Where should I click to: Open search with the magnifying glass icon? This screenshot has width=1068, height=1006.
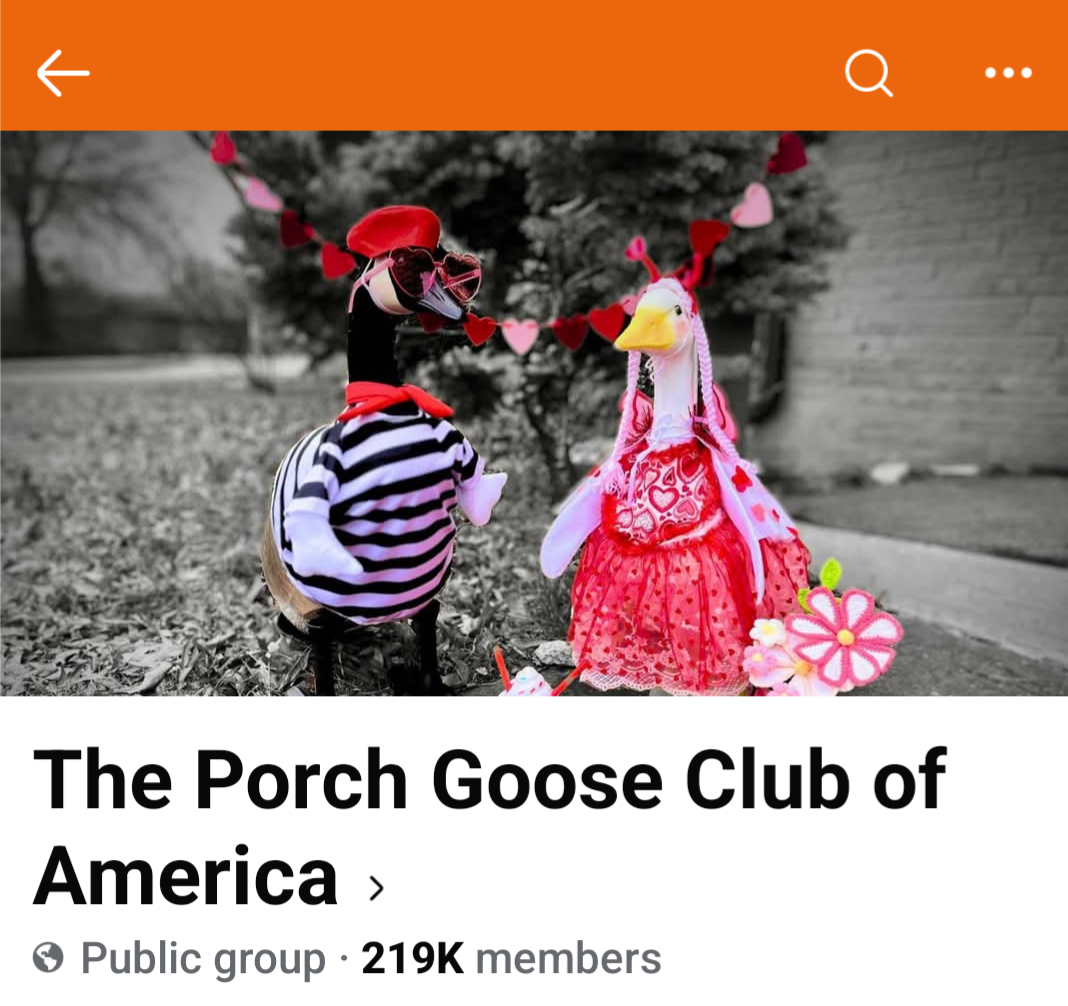(x=868, y=74)
